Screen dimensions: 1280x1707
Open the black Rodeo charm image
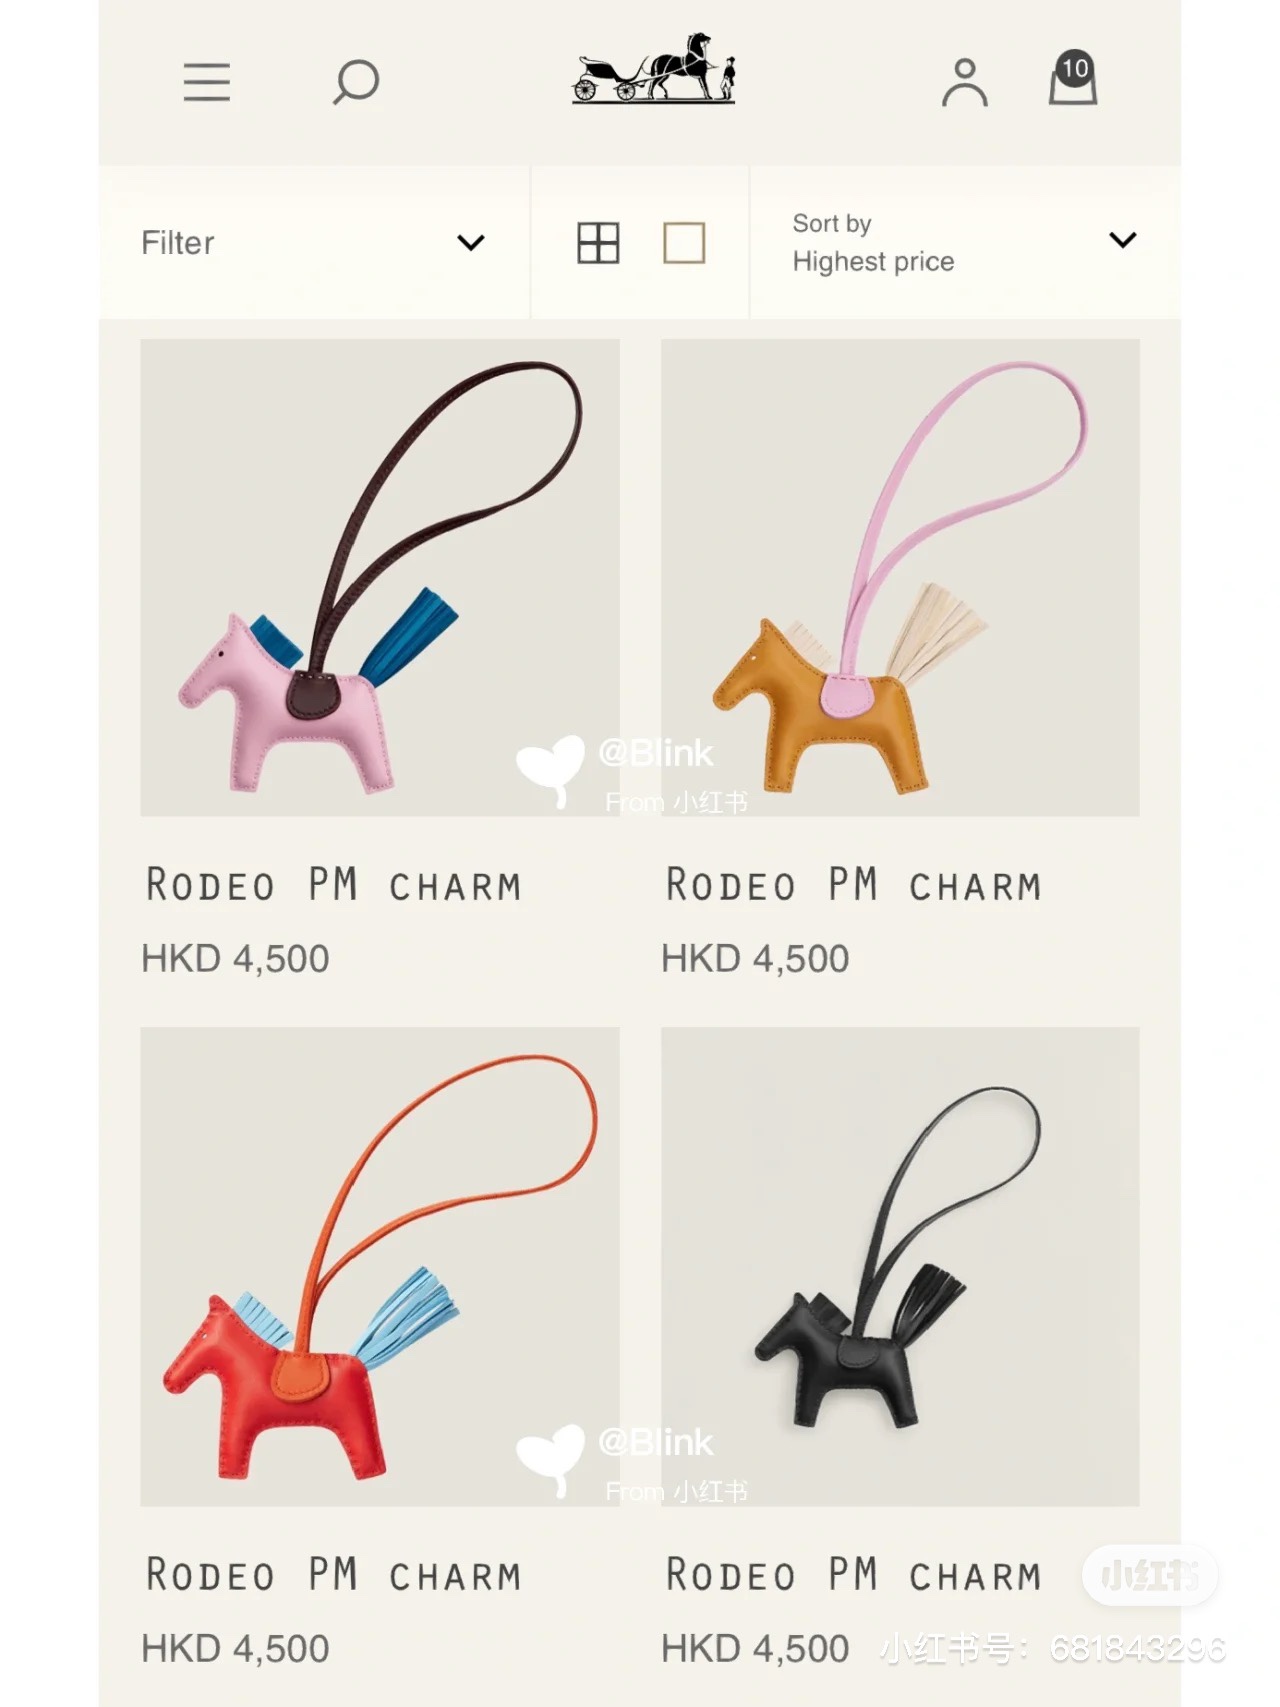click(x=900, y=1267)
